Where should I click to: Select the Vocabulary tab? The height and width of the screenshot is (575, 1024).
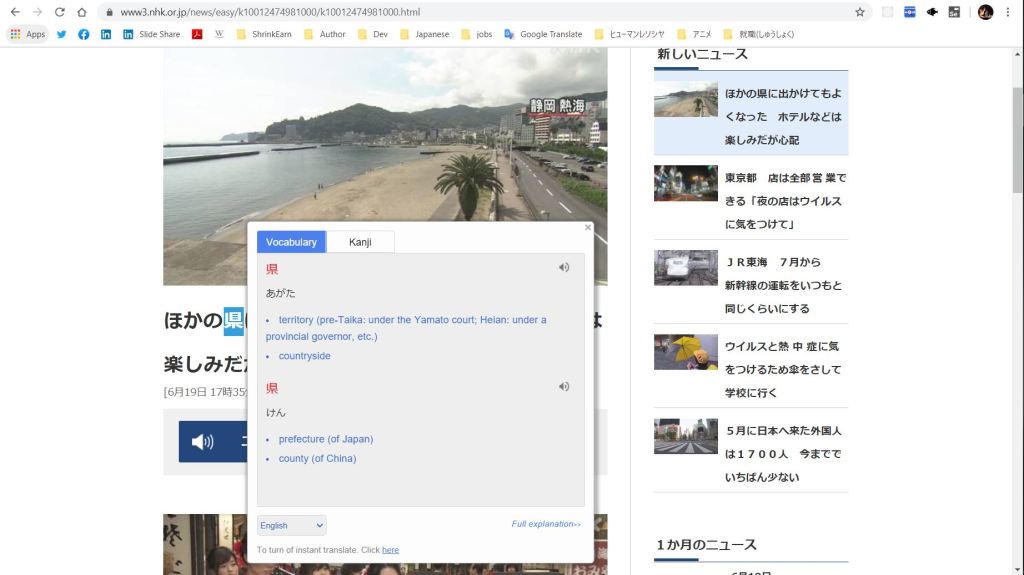(291, 242)
